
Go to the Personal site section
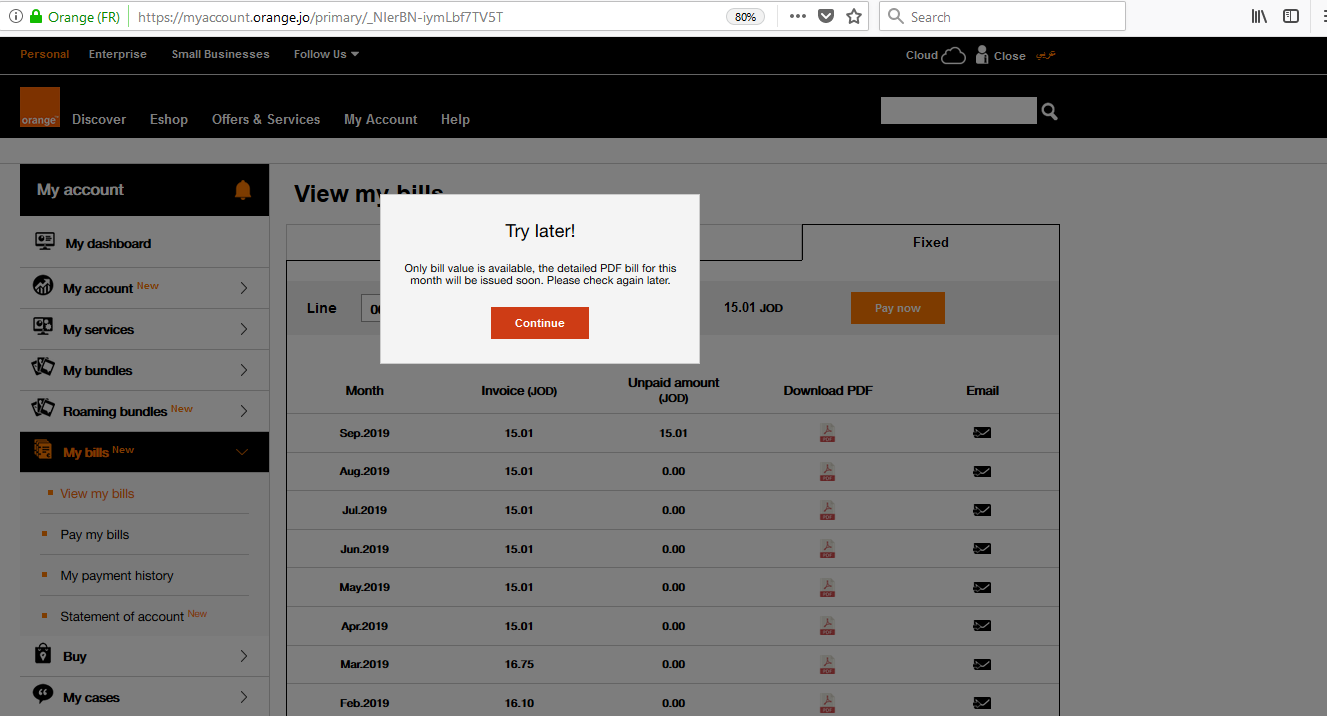click(x=45, y=54)
